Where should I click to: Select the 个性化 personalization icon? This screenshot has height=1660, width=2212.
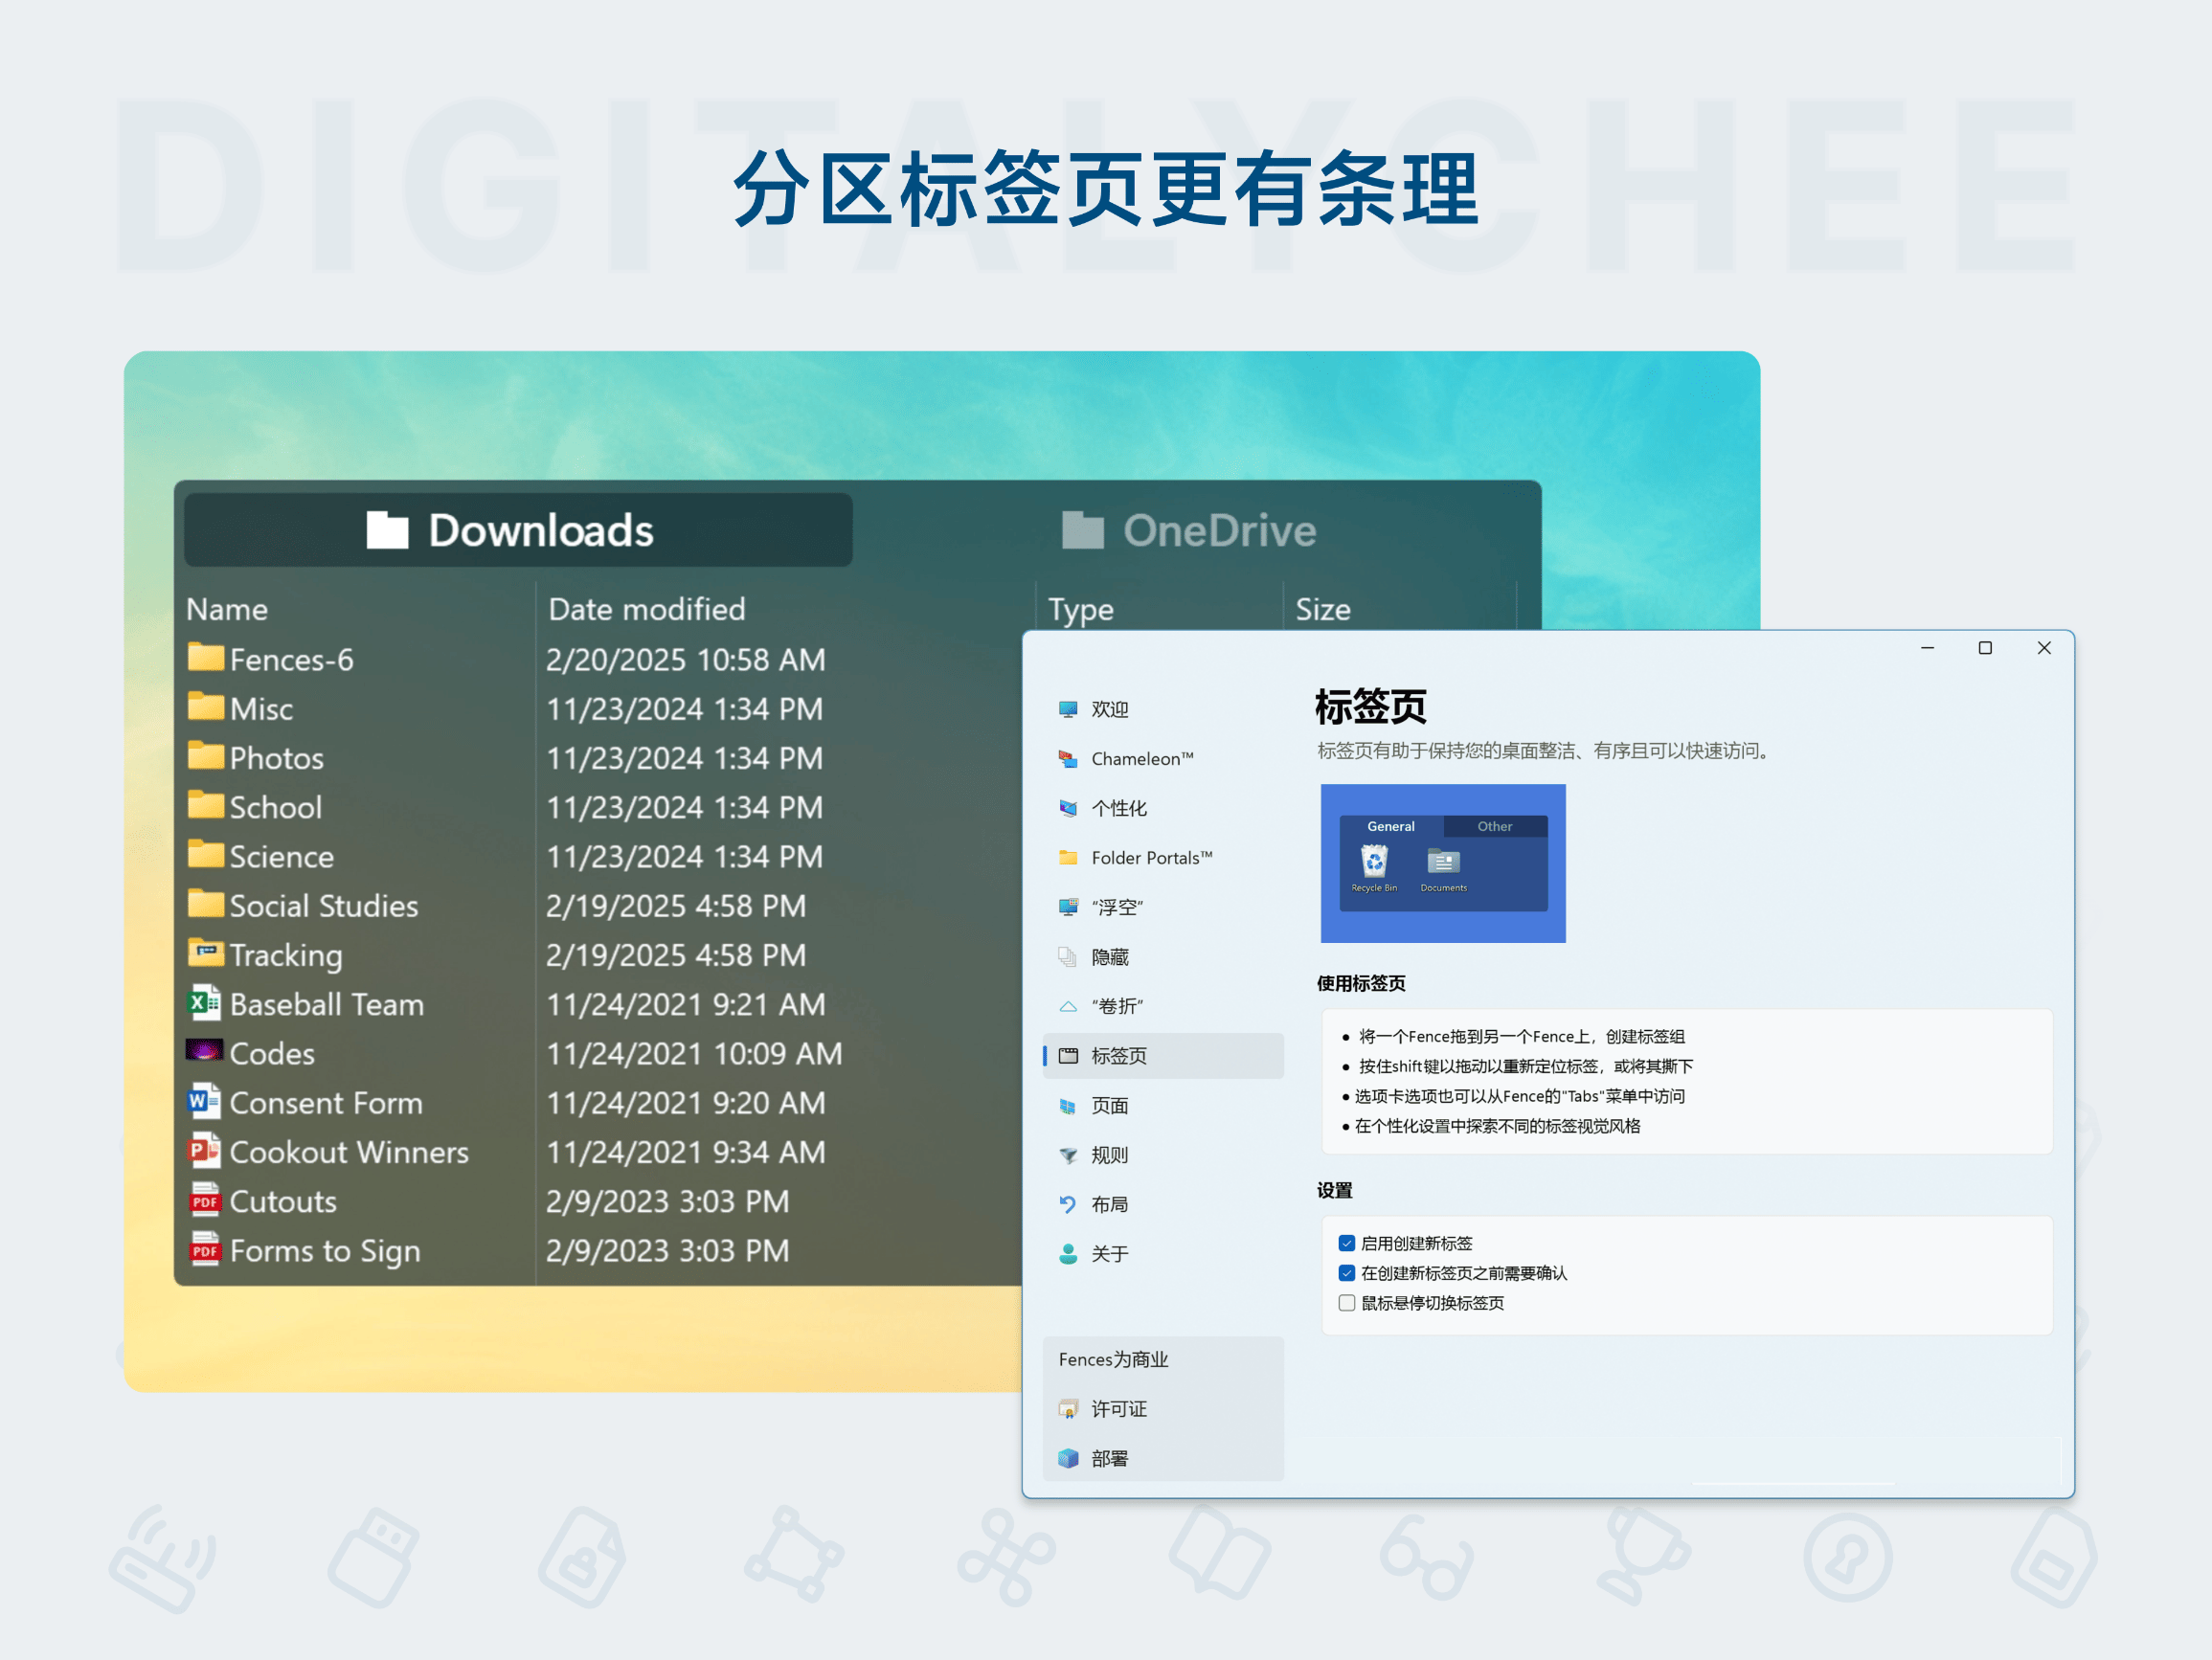pyautogui.click(x=1068, y=808)
